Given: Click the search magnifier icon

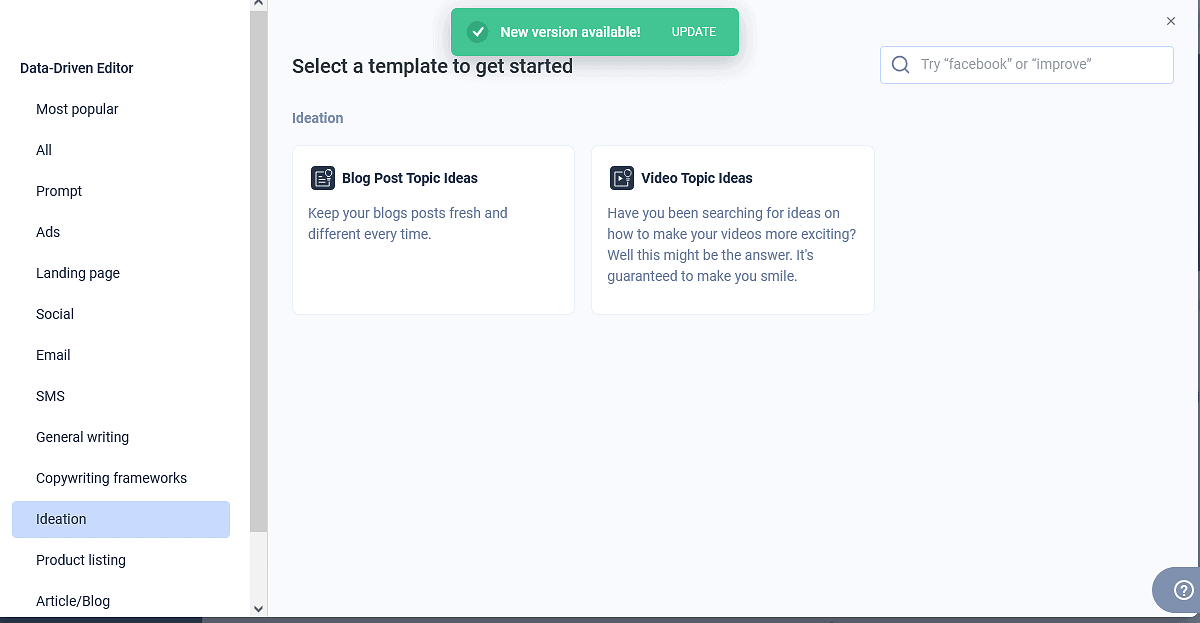Looking at the screenshot, I should 900,65.
